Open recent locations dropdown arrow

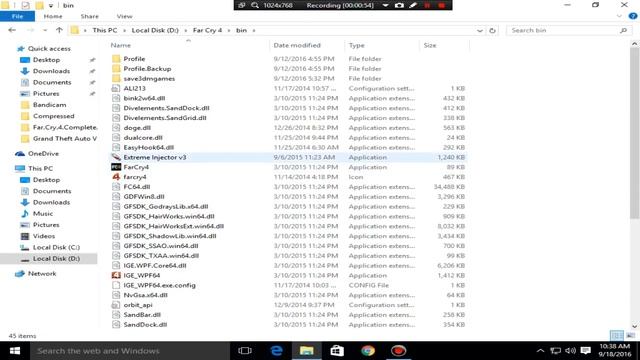pos(45,30)
